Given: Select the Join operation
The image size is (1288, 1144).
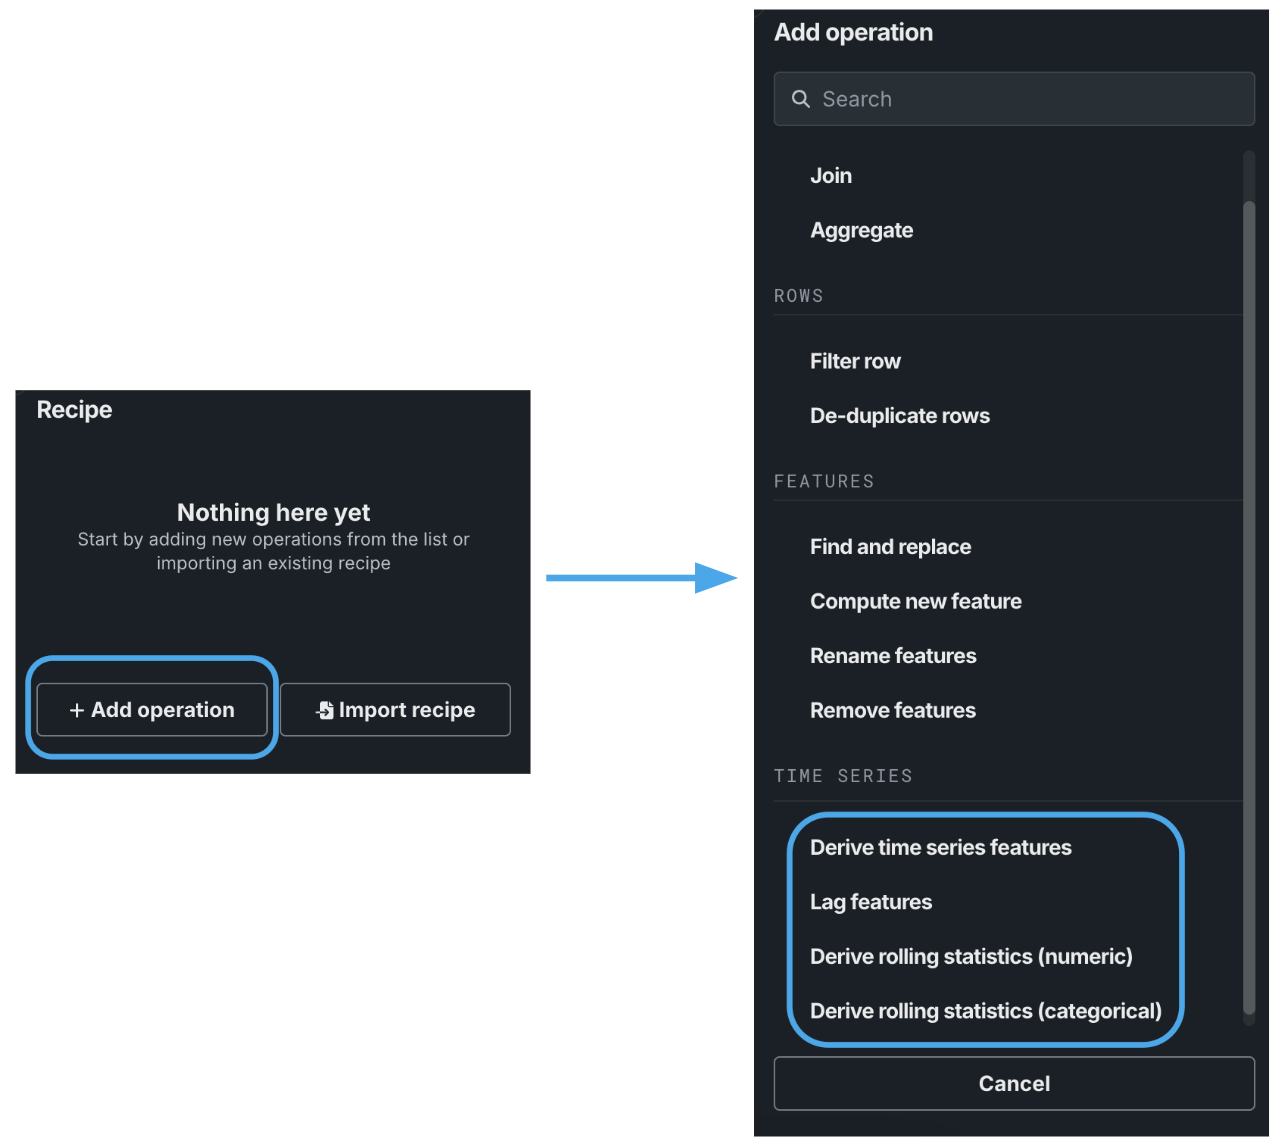Looking at the screenshot, I should pyautogui.click(x=831, y=176).
